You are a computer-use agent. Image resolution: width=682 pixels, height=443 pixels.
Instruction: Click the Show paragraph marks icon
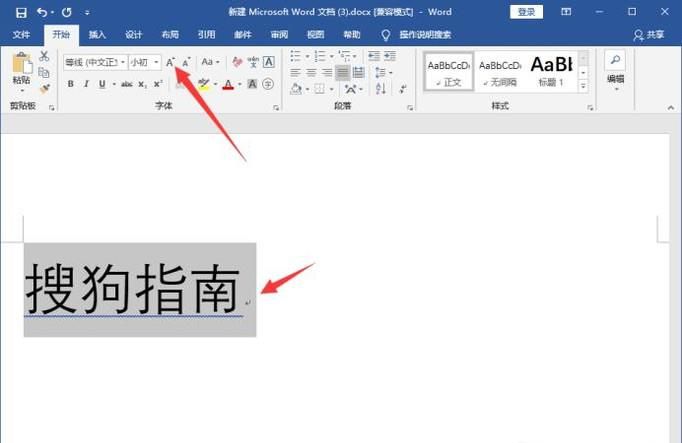coord(403,89)
